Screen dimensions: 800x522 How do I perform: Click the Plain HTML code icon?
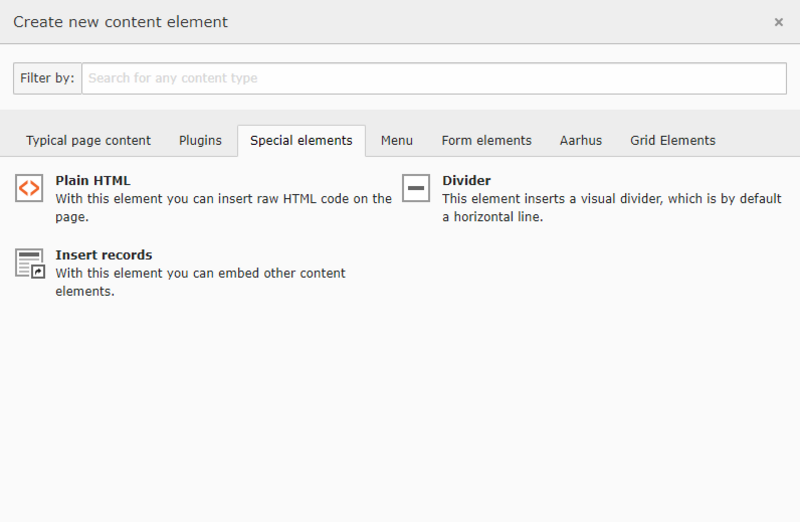(x=29, y=188)
